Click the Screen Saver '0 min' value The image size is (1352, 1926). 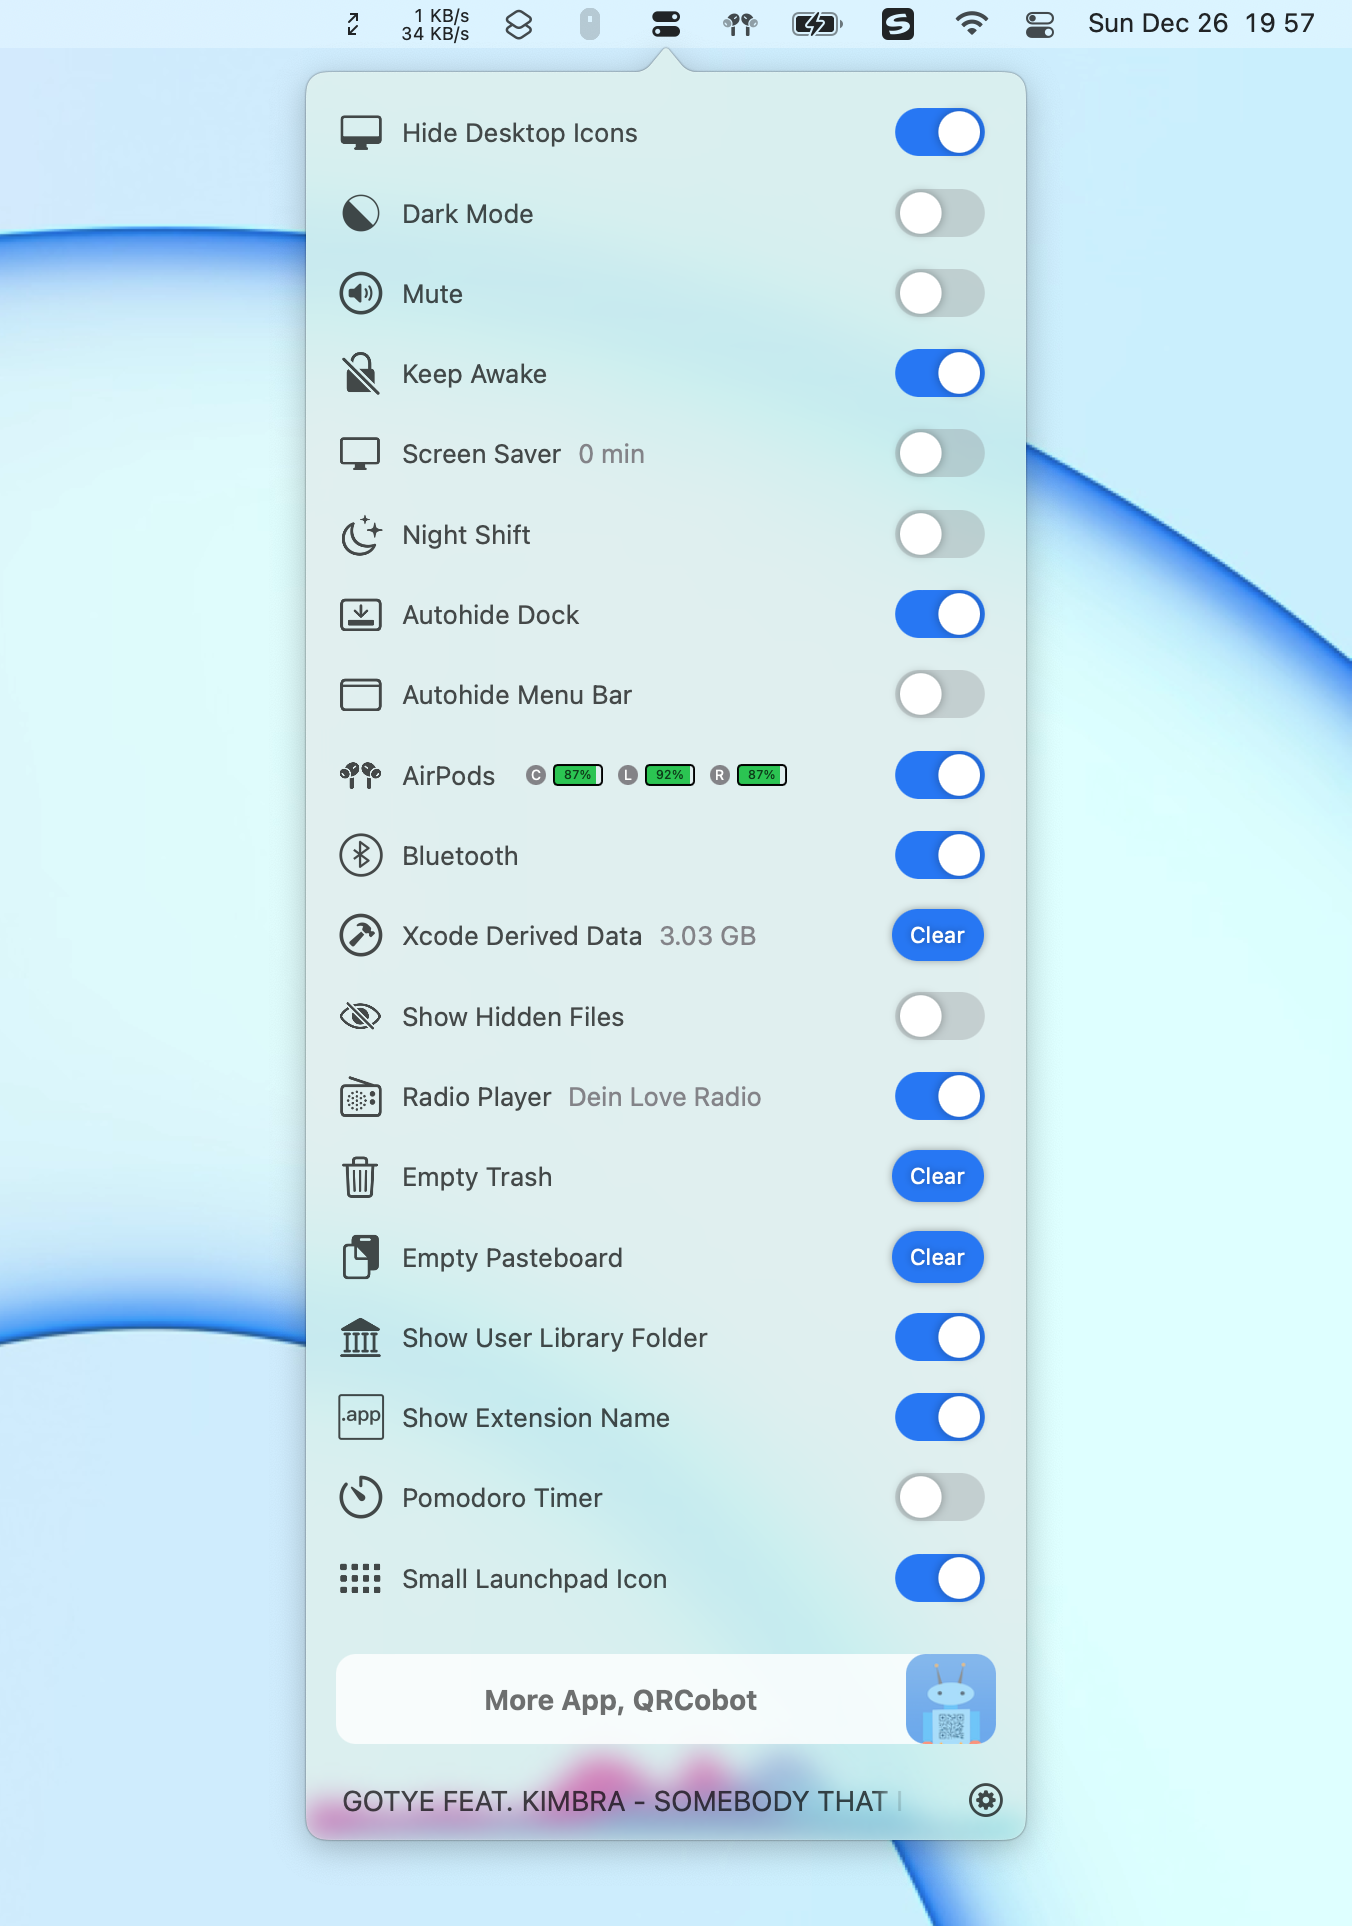(611, 454)
